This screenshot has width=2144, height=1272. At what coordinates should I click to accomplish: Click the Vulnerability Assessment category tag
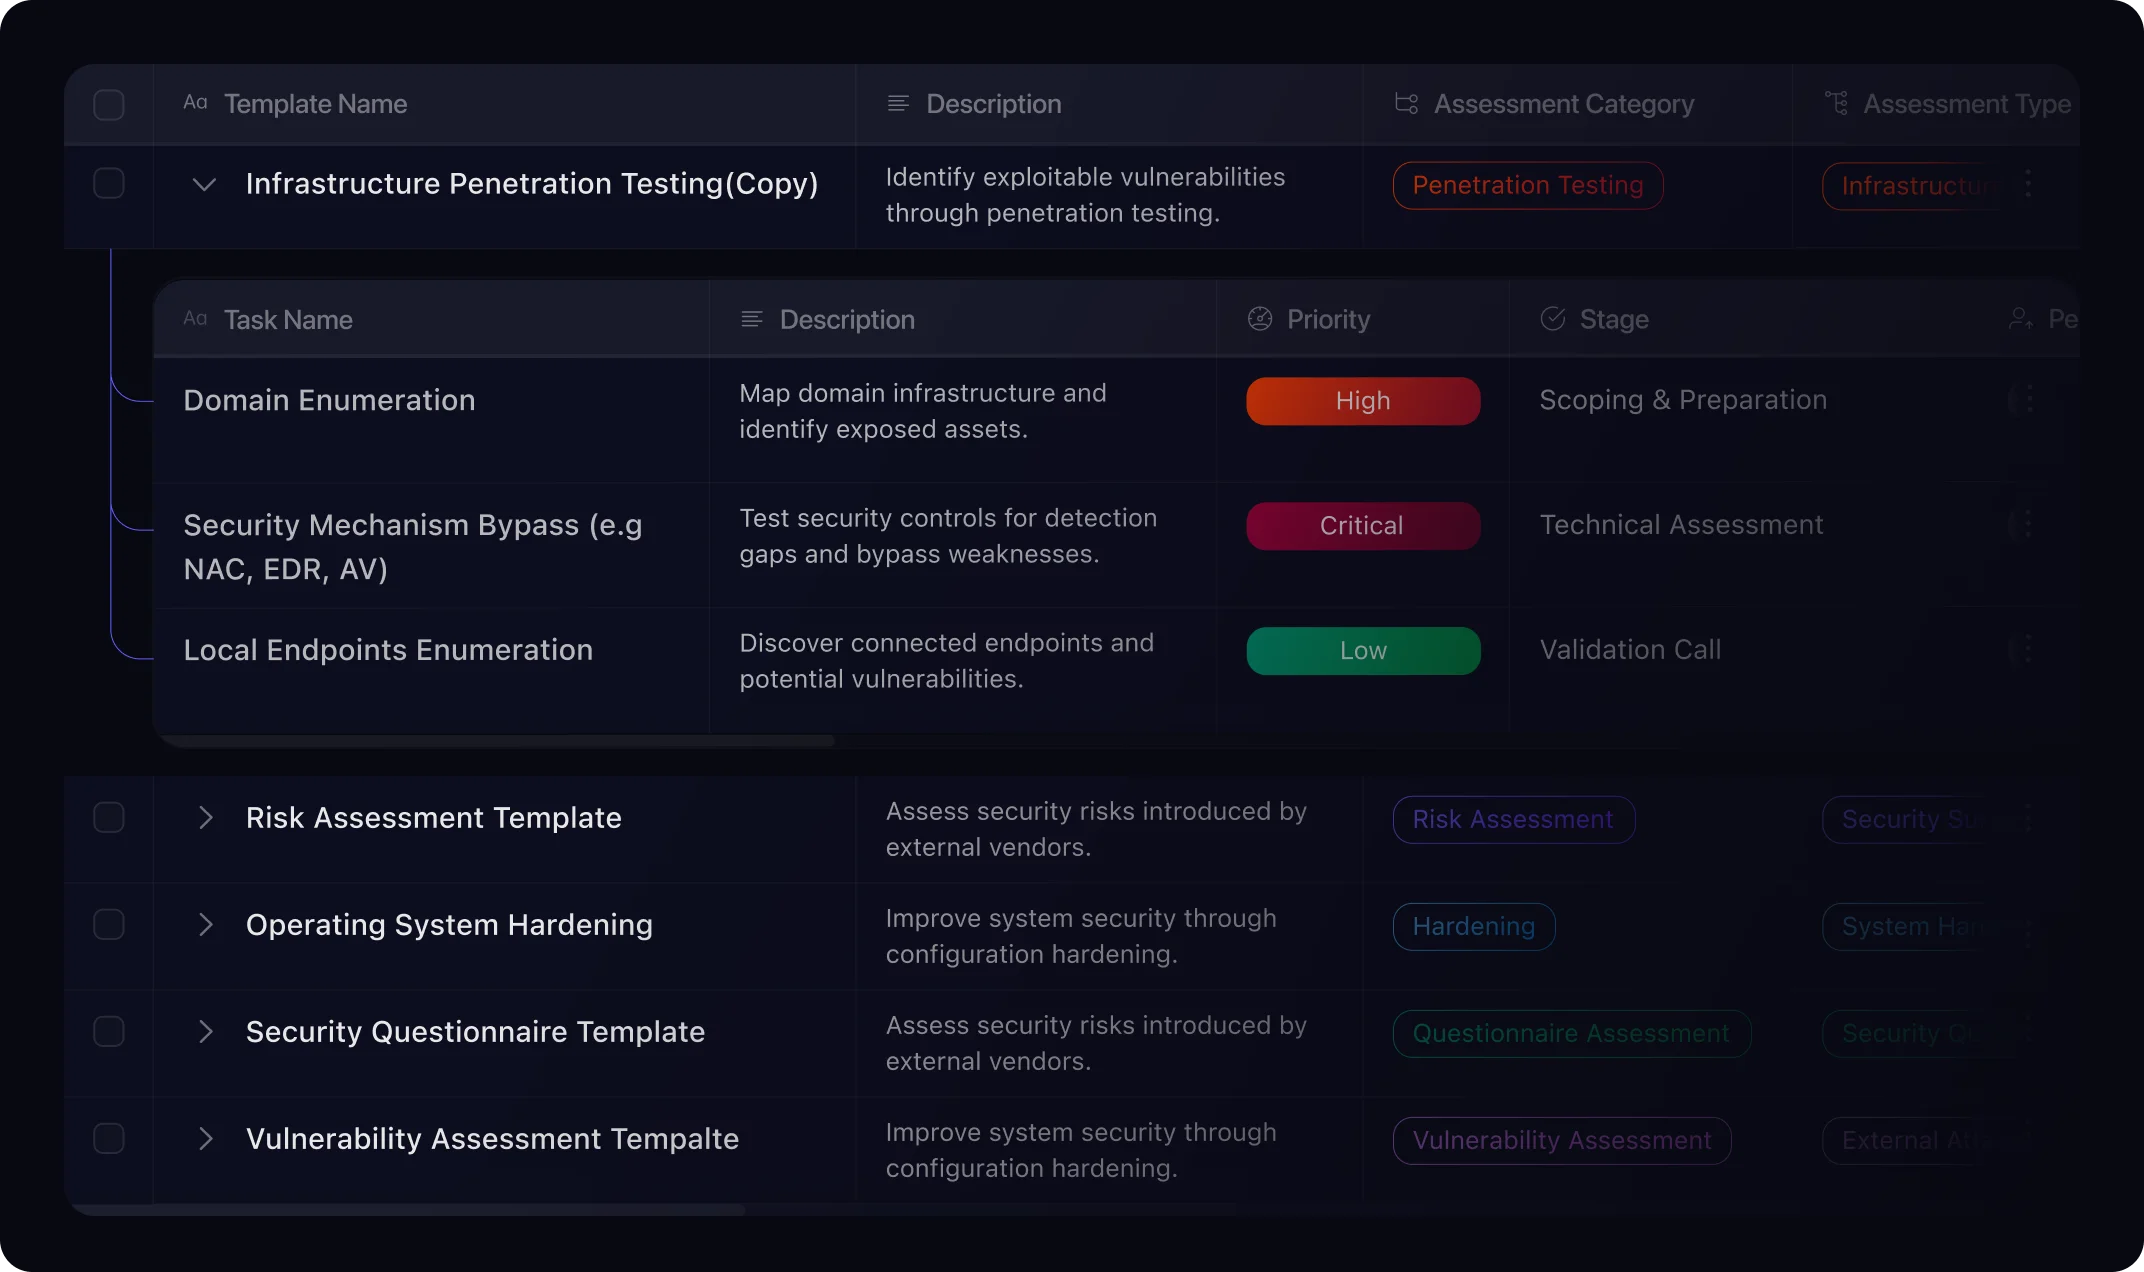[x=1562, y=1140]
